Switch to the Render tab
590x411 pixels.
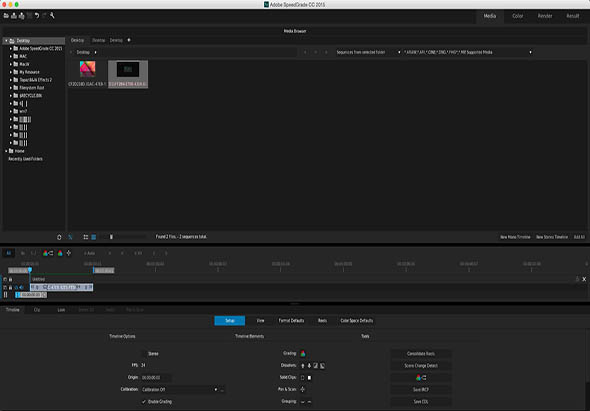pyautogui.click(x=545, y=16)
